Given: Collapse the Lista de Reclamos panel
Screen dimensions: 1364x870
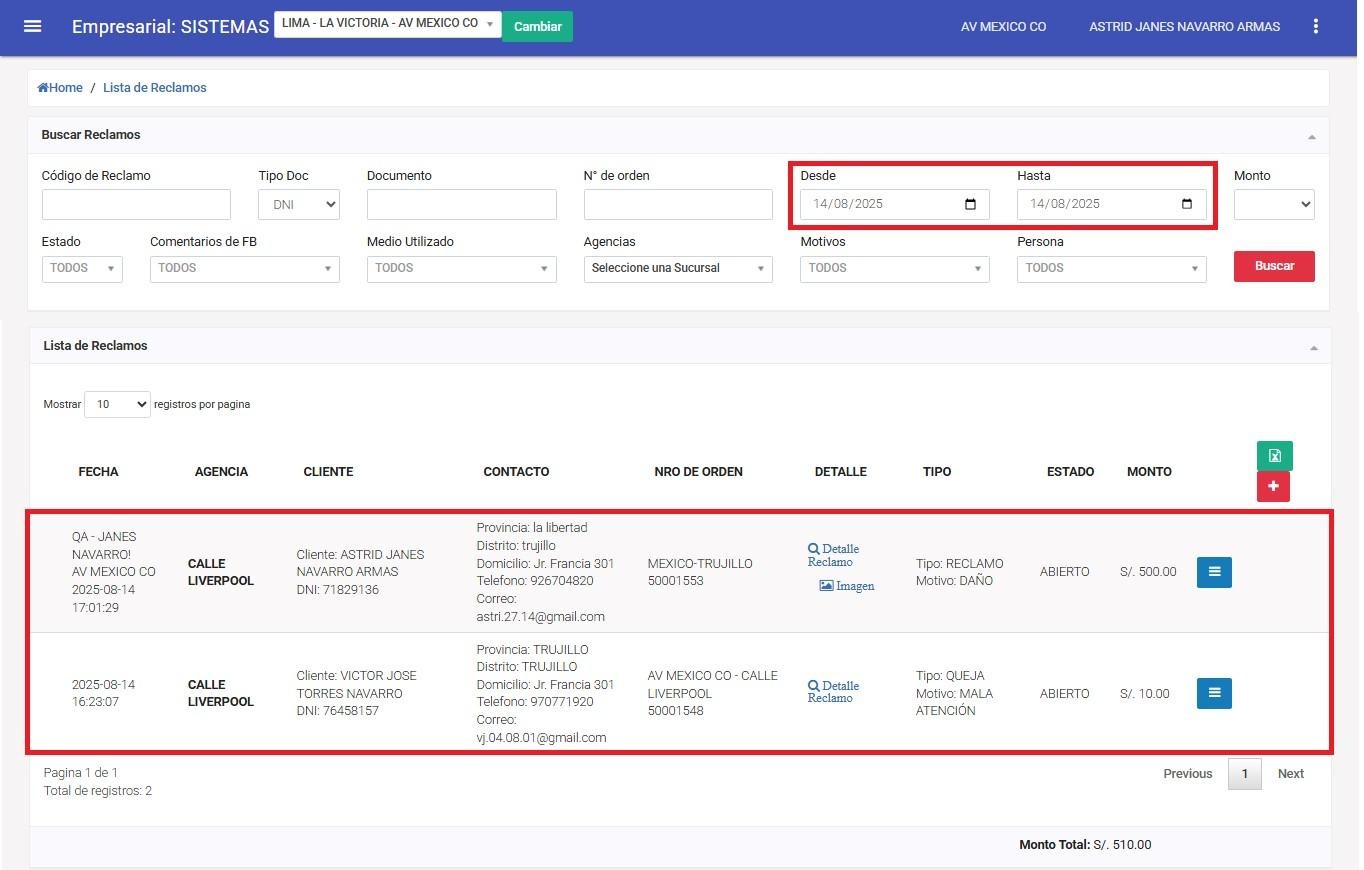Looking at the screenshot, I should coord(1313,347).
